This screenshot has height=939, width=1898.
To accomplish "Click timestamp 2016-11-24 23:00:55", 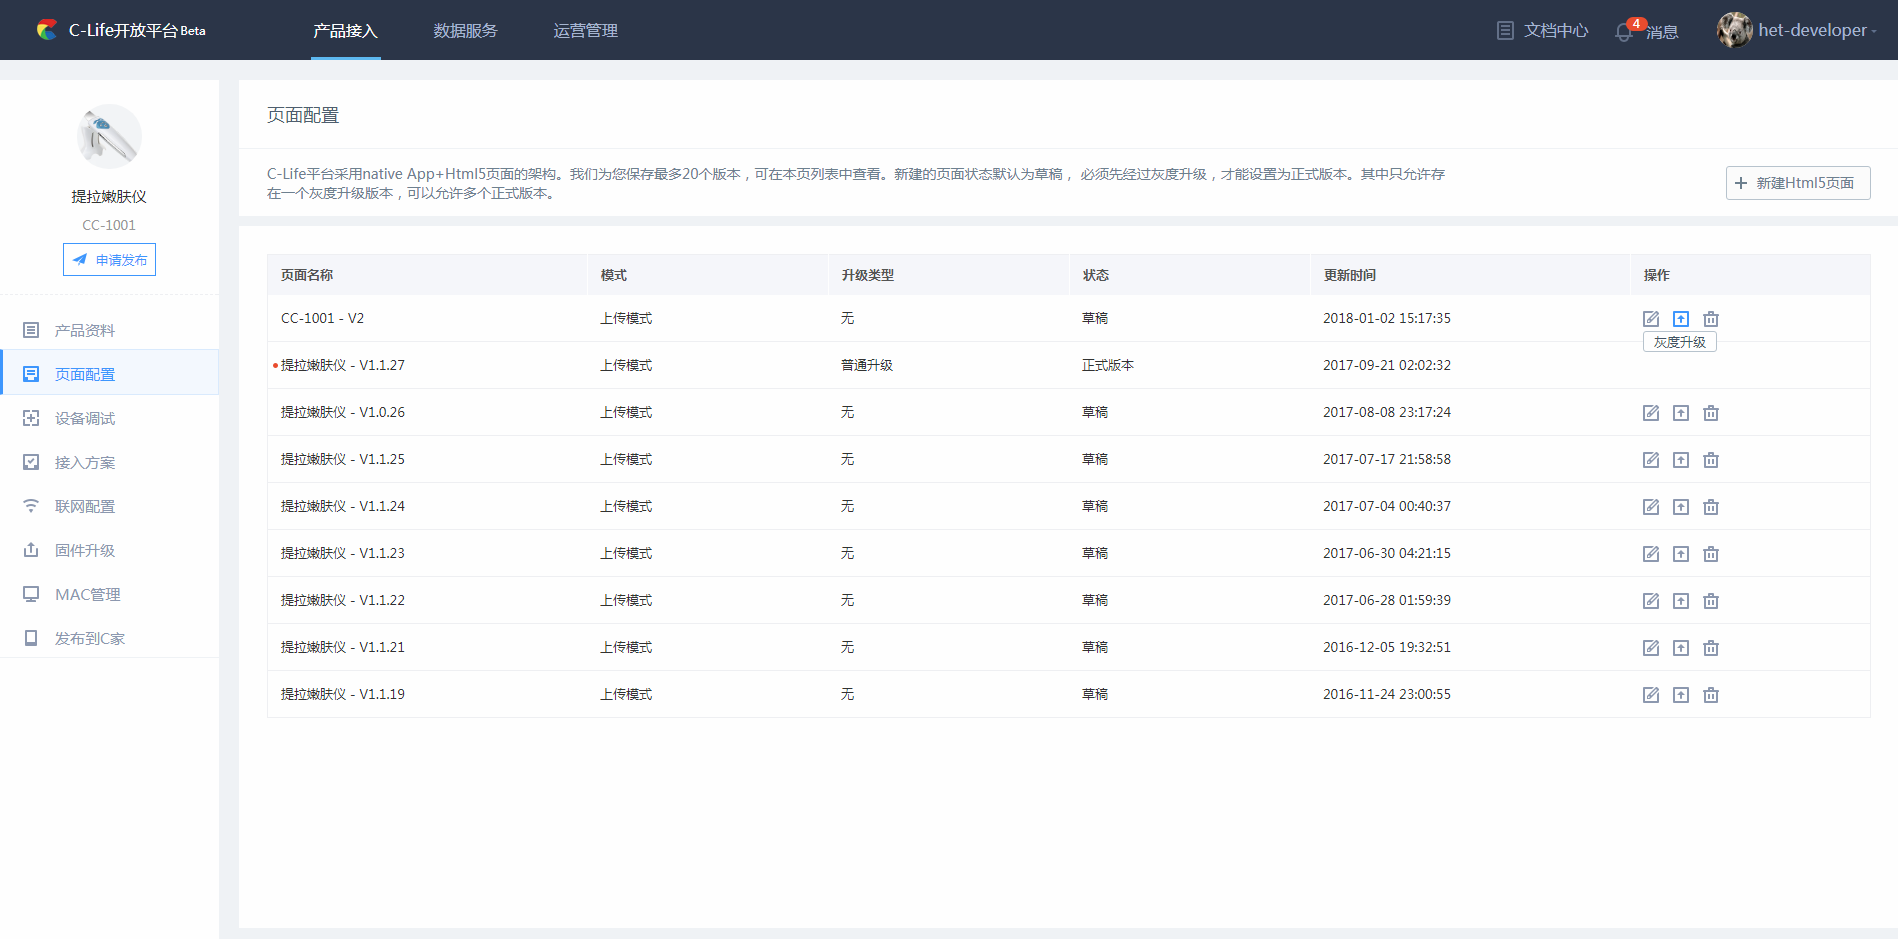I will [x=1387, y=694].
